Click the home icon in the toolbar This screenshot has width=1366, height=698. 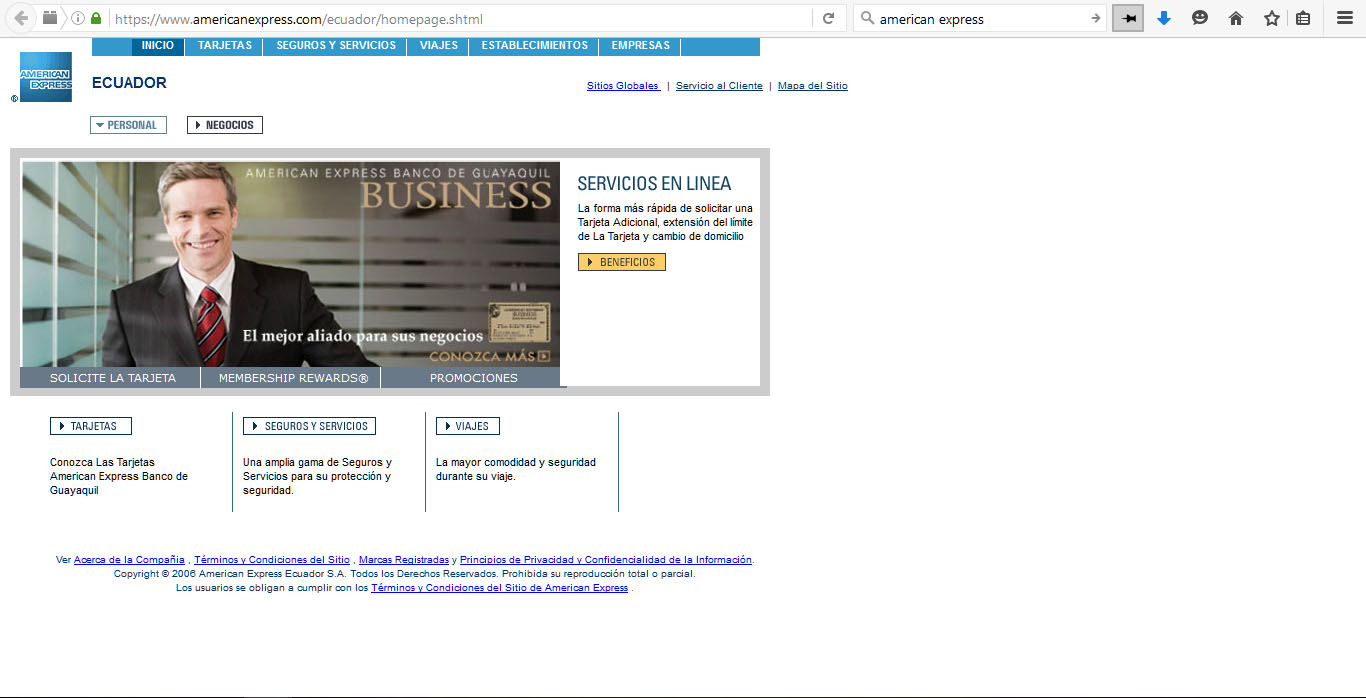[1236, 18]
